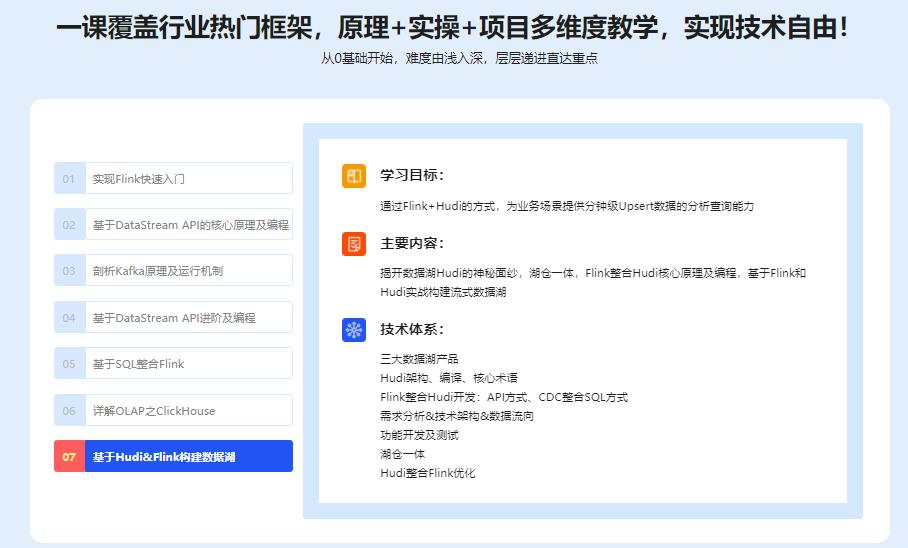The width and height of the screenshot is (908, 548).
Task: Click the active 基于Hudi&Flink构建数据湖 tab
Action: [173, 457]
